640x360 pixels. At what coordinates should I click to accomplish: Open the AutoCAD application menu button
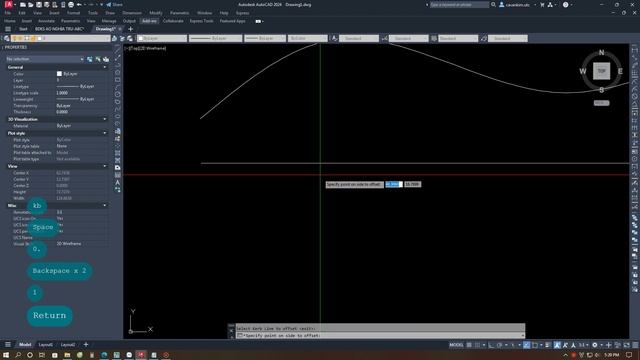click(x=9, y=4)
